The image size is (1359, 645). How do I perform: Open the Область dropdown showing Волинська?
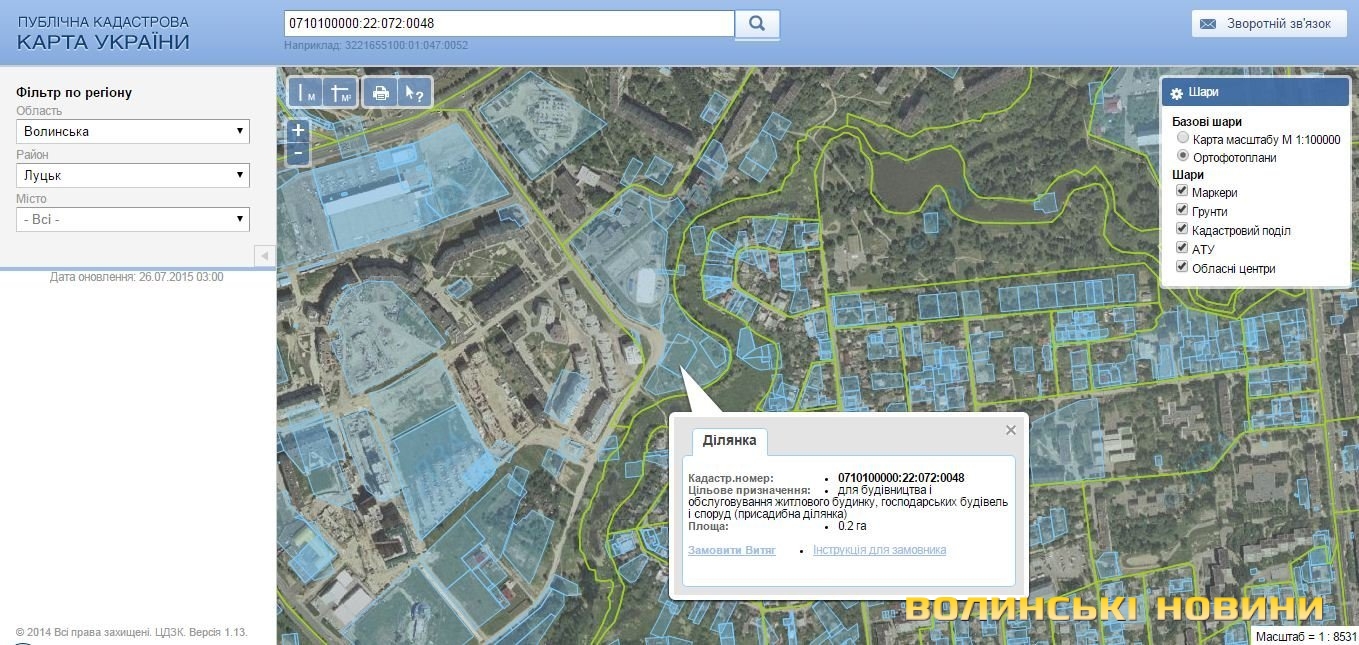tap(133, 131)
